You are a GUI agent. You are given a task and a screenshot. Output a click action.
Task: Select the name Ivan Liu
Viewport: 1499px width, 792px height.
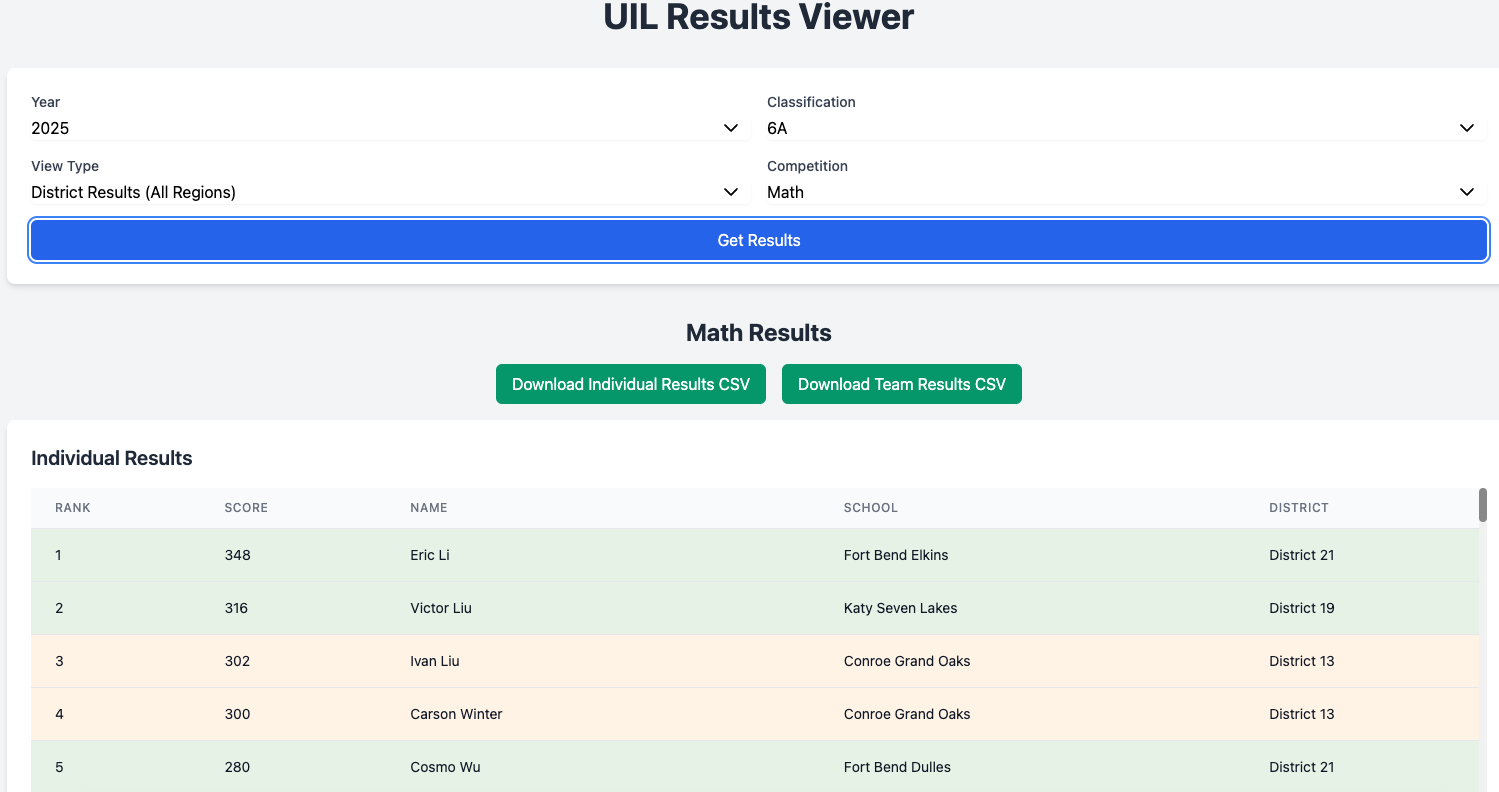click(x=435, y=661)
